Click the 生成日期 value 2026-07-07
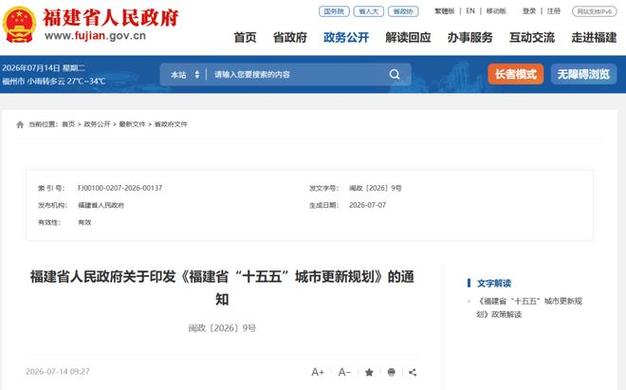The height and width of the screenshot is (390, 626). (368, 205)
